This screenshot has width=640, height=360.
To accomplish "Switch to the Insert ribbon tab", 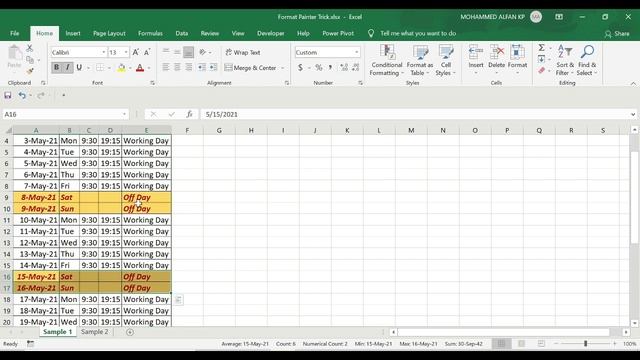I will coord(73,33).
